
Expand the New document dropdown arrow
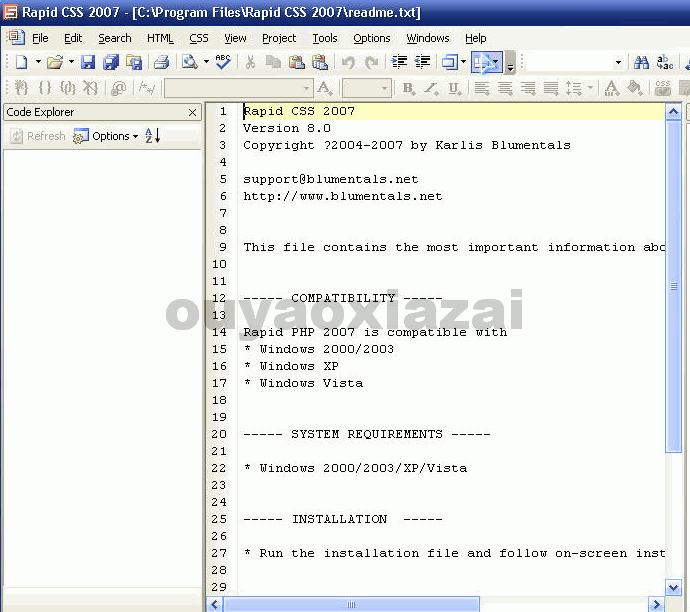pyautogui.click(x=38, y=62)
